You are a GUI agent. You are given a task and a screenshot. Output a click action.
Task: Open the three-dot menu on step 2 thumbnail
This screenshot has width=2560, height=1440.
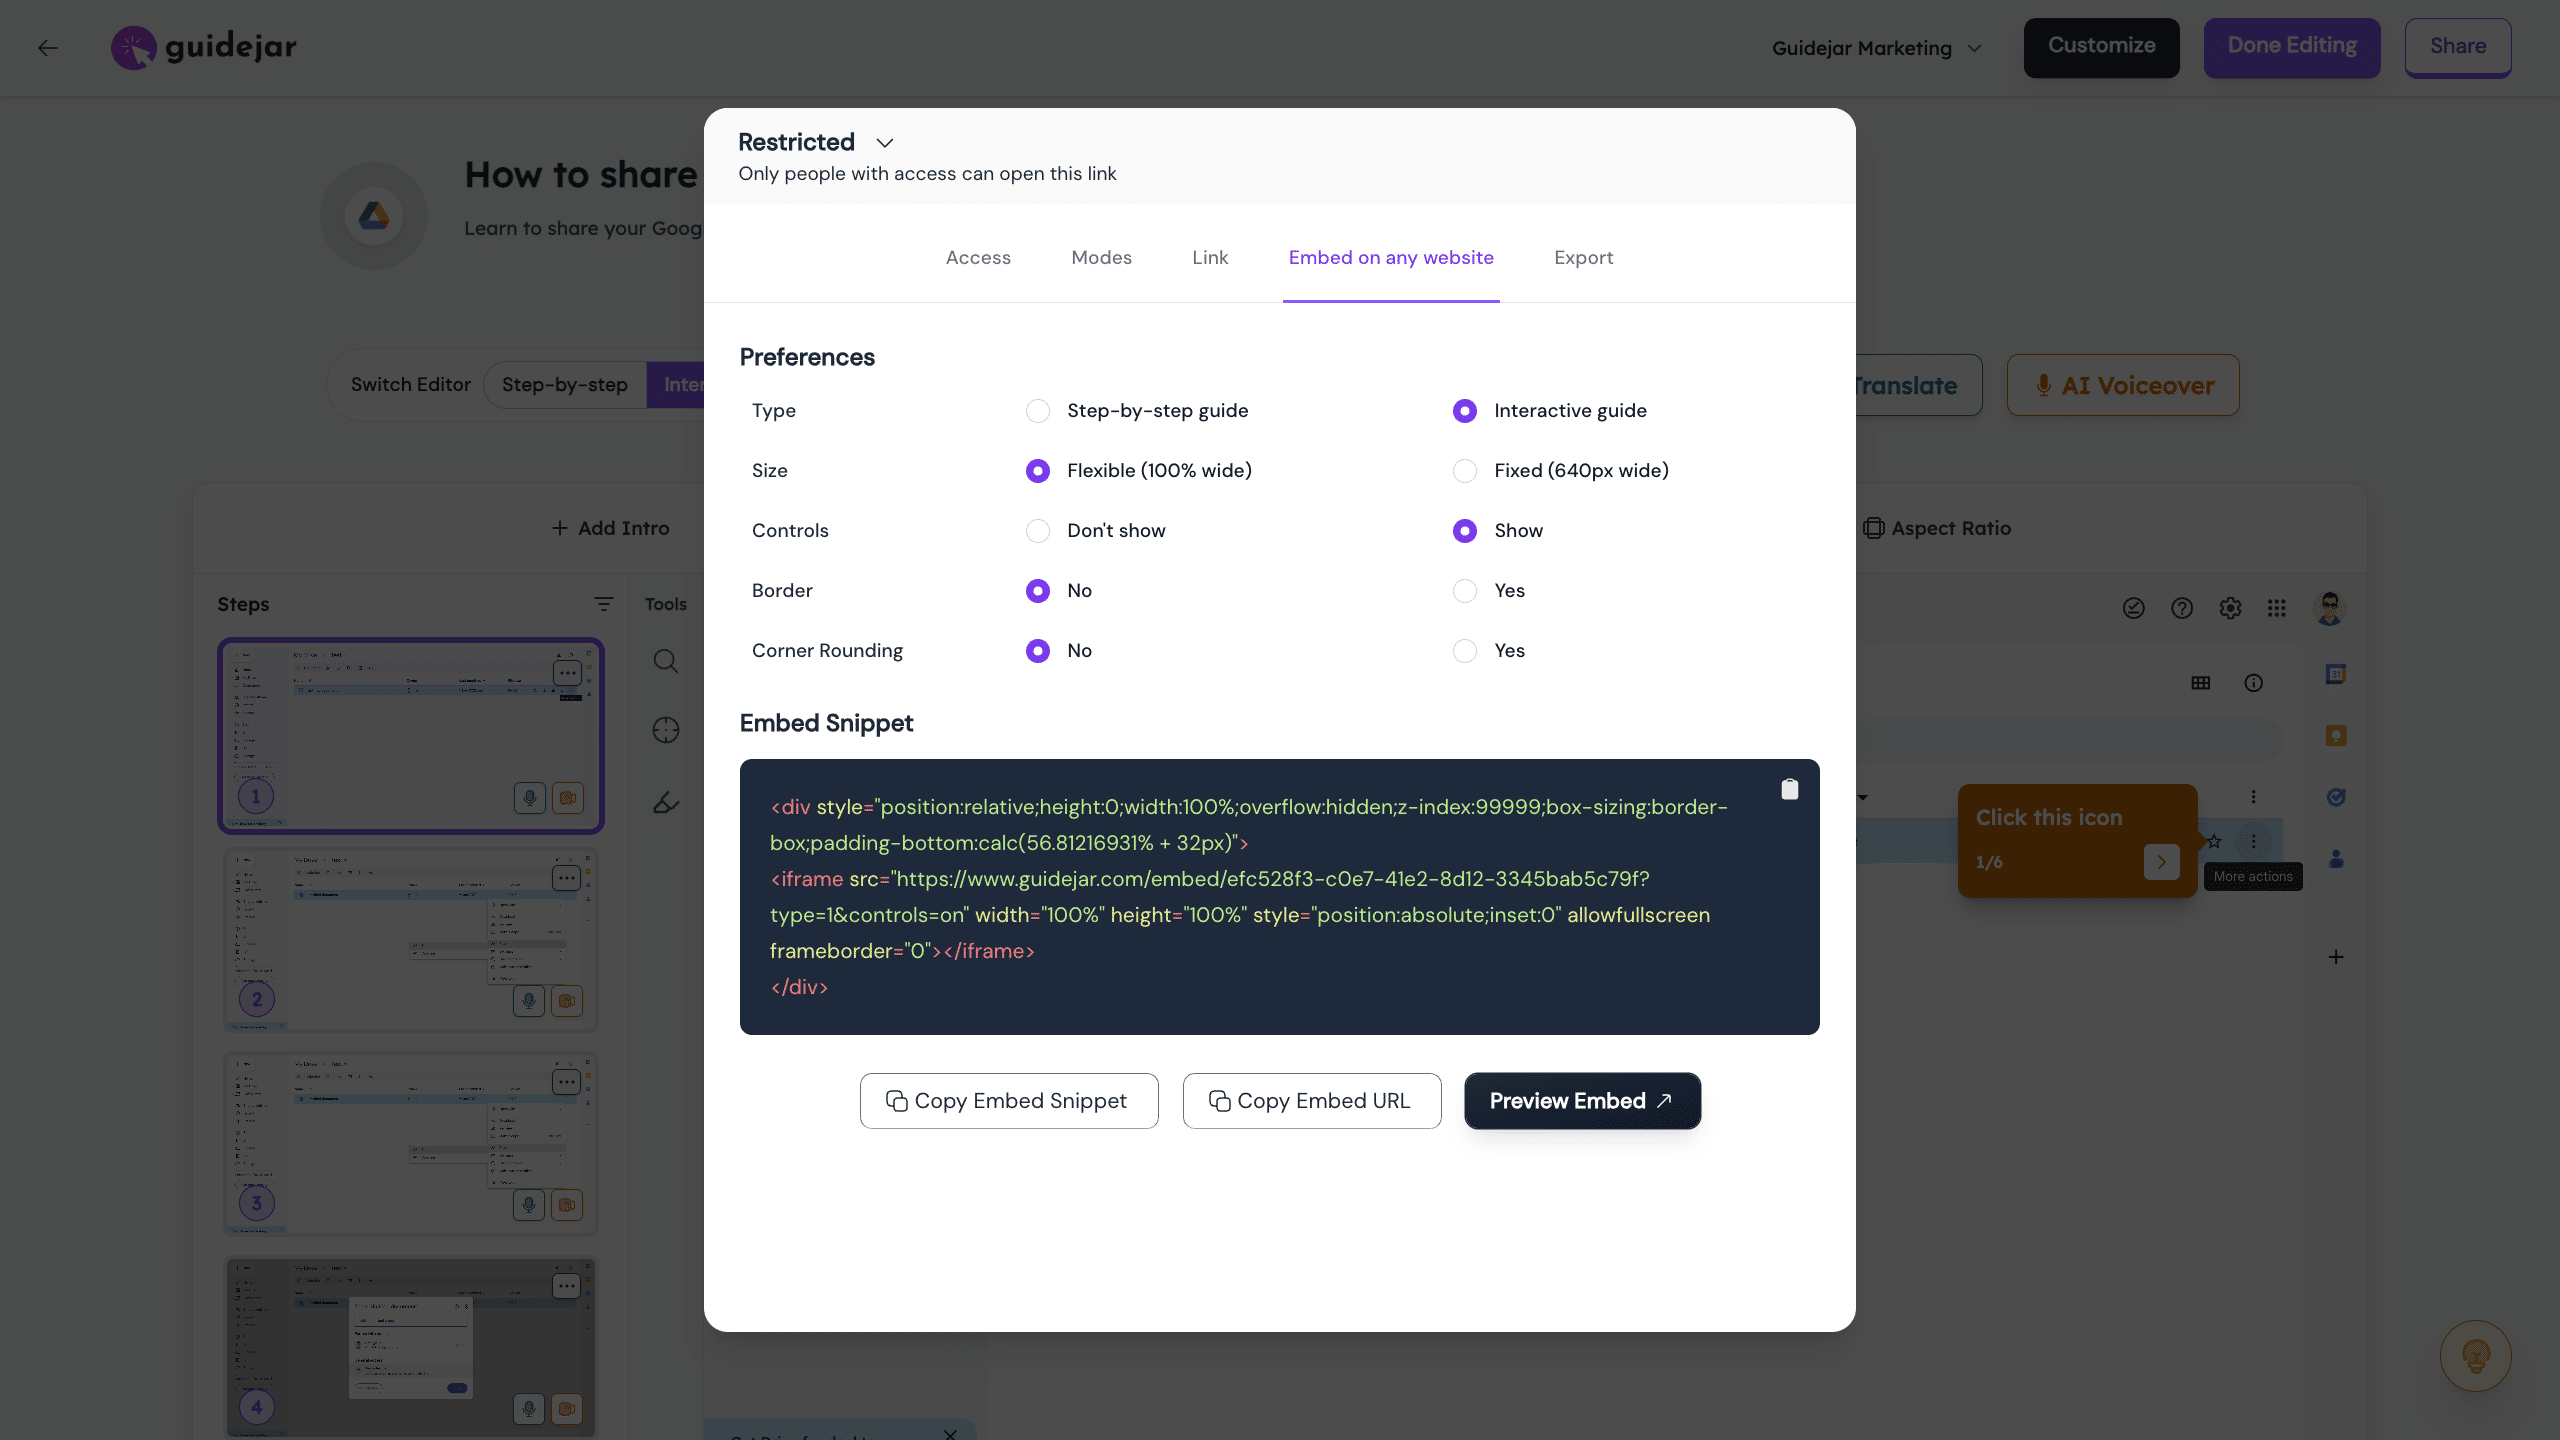566,878
